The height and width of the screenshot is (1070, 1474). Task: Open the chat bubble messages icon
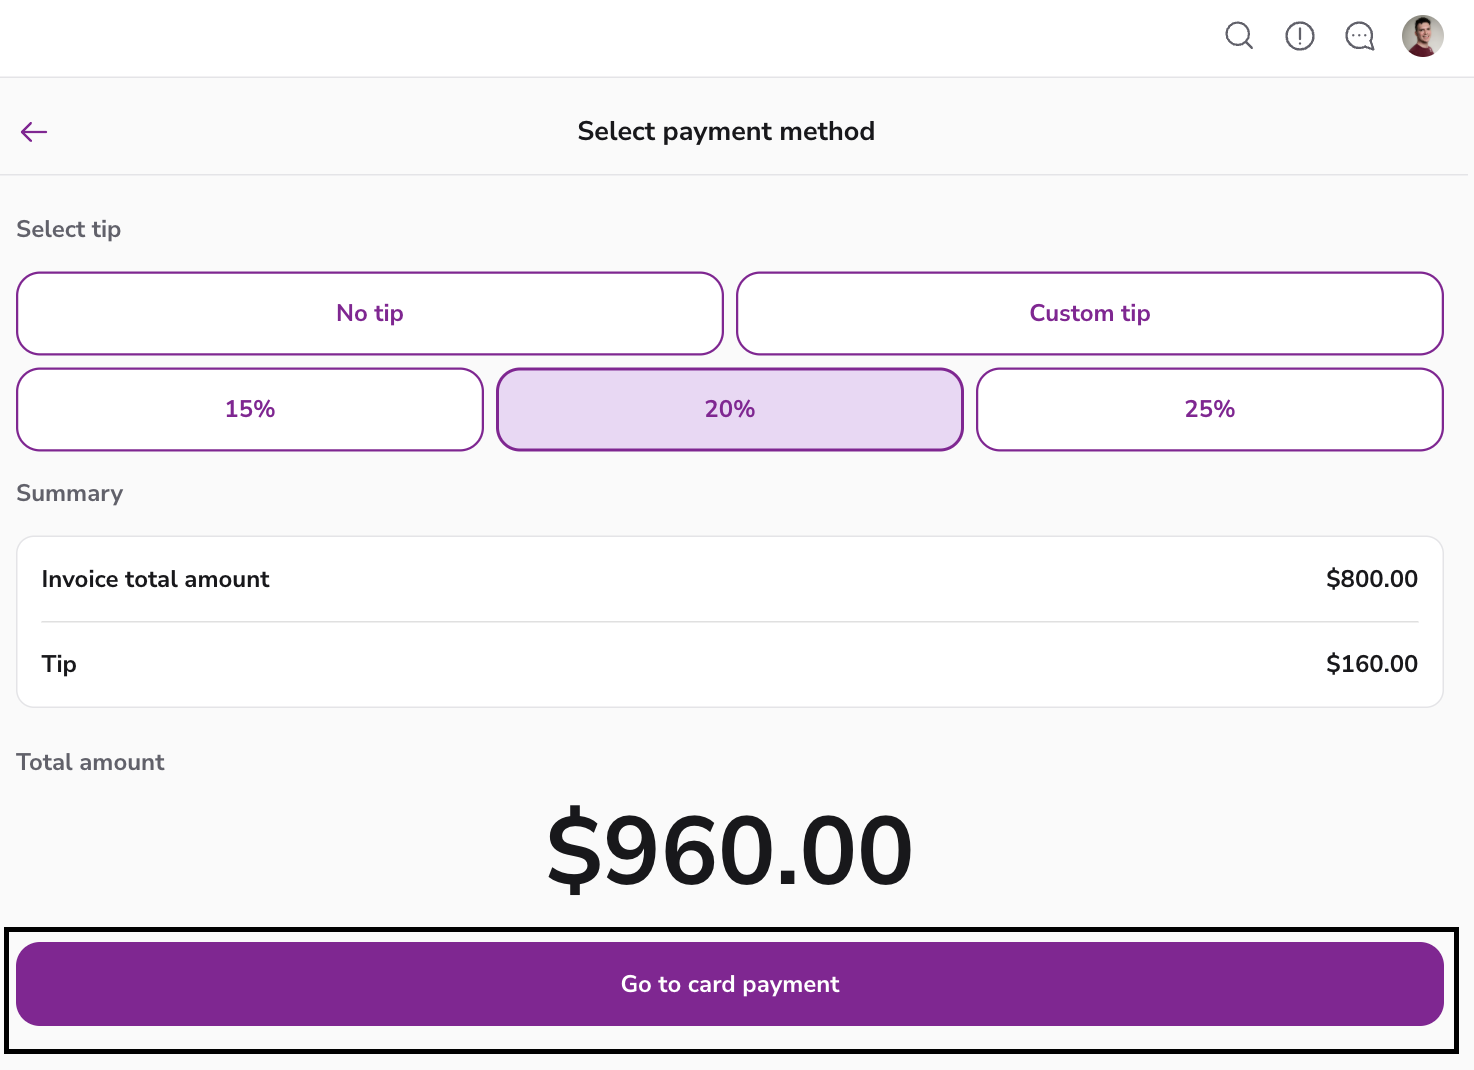point(1359,36)
